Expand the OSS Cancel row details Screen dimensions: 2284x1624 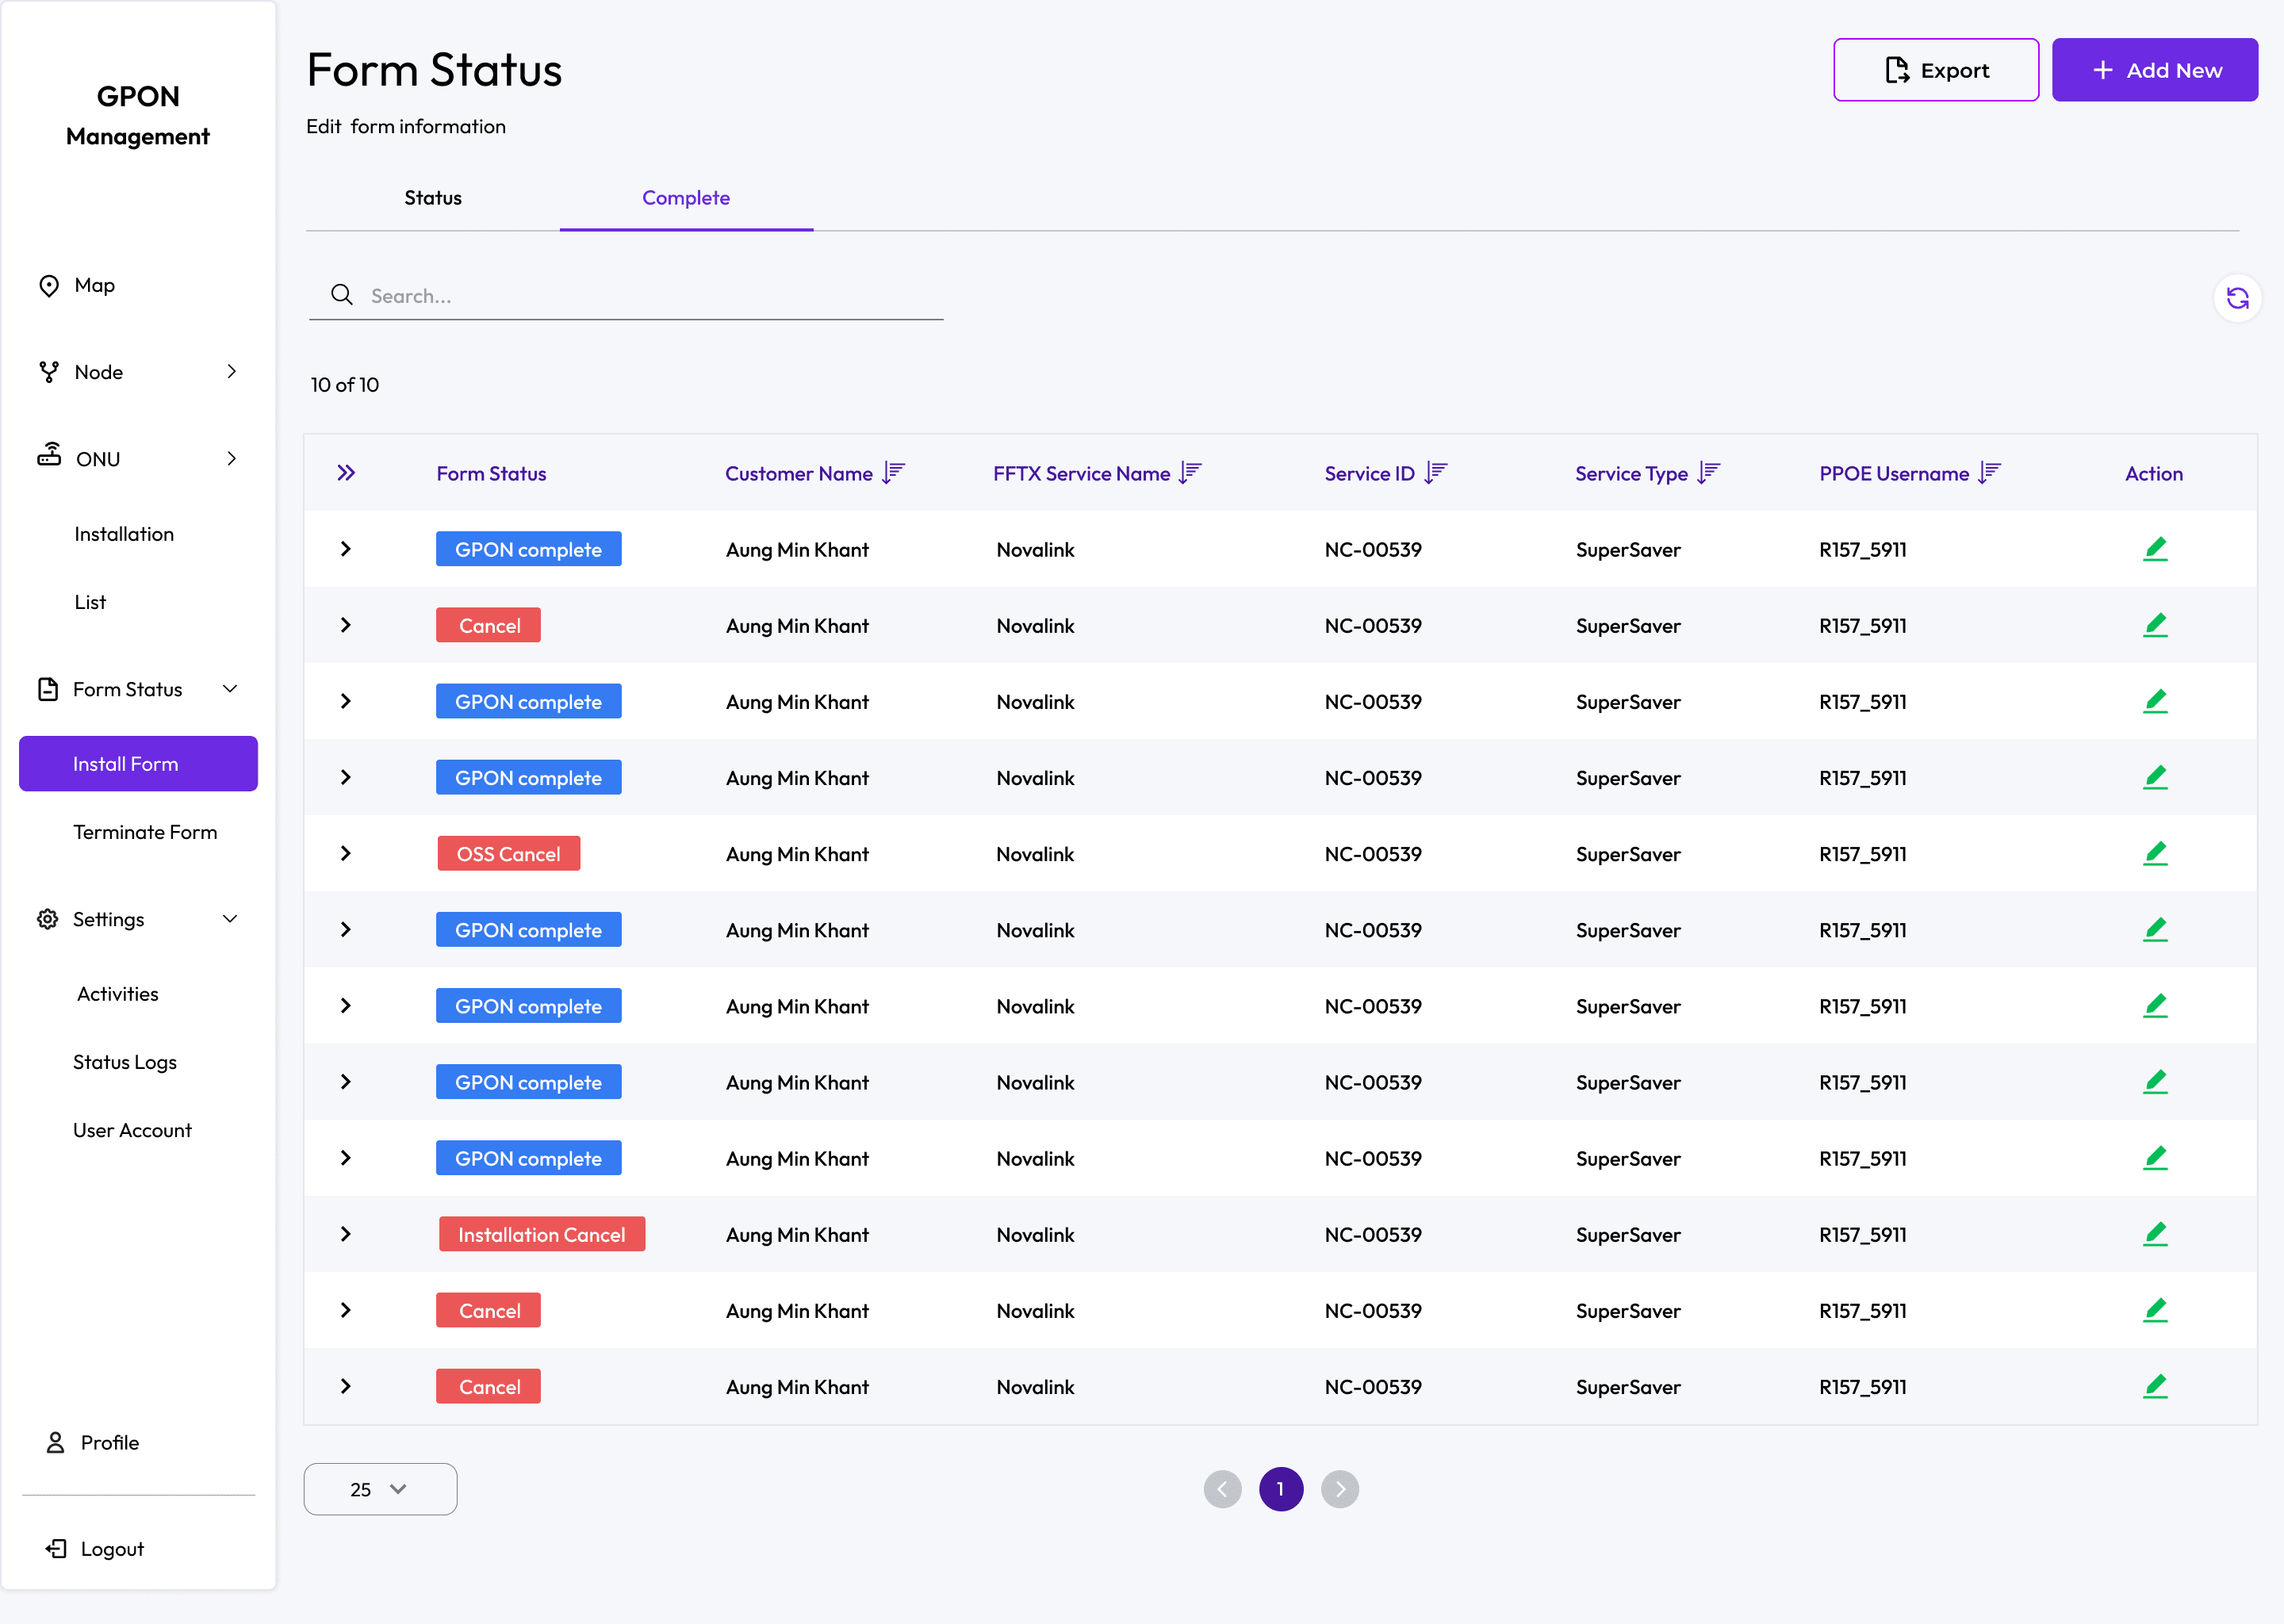[x=346, y=853]
